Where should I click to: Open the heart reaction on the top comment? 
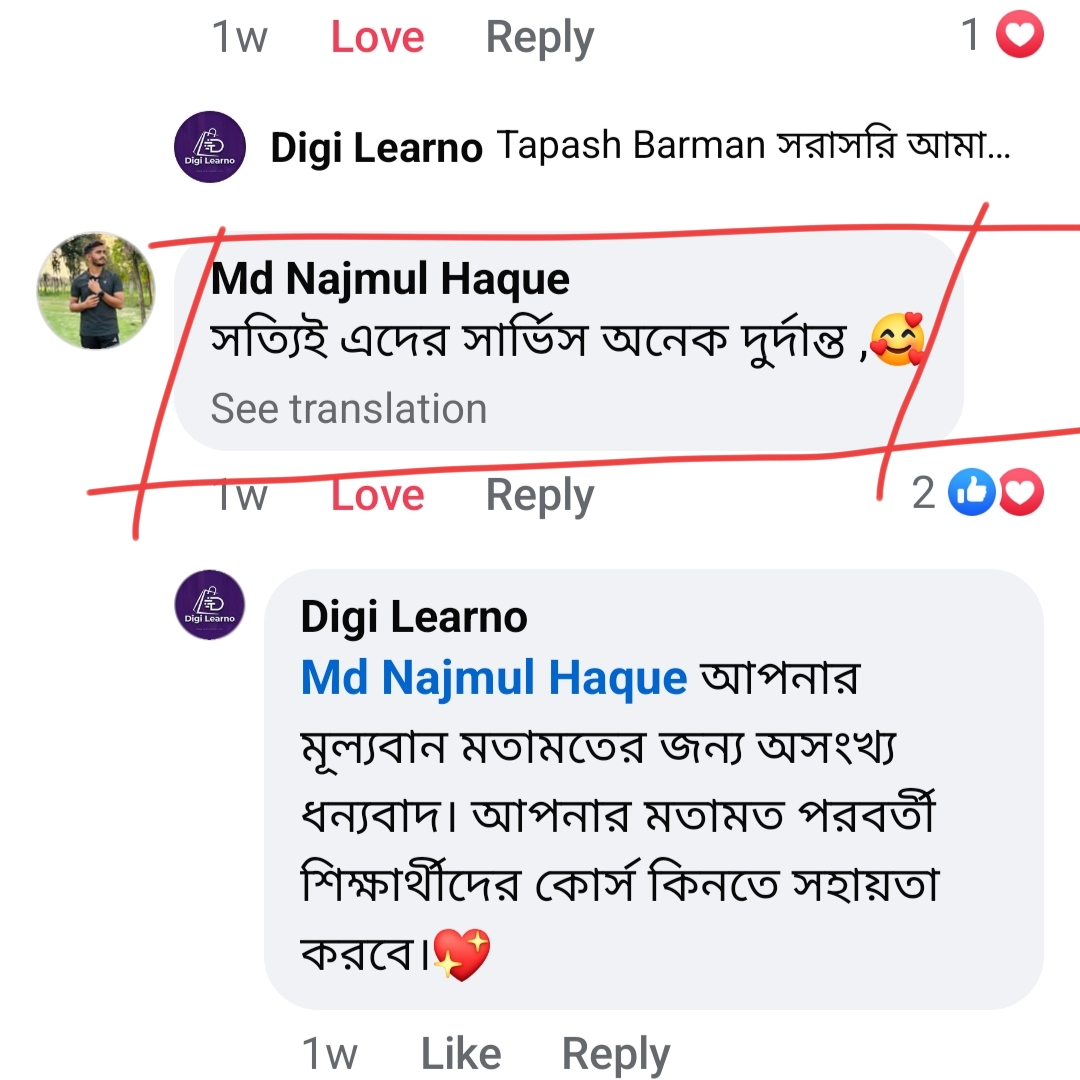click(1019, 34)
